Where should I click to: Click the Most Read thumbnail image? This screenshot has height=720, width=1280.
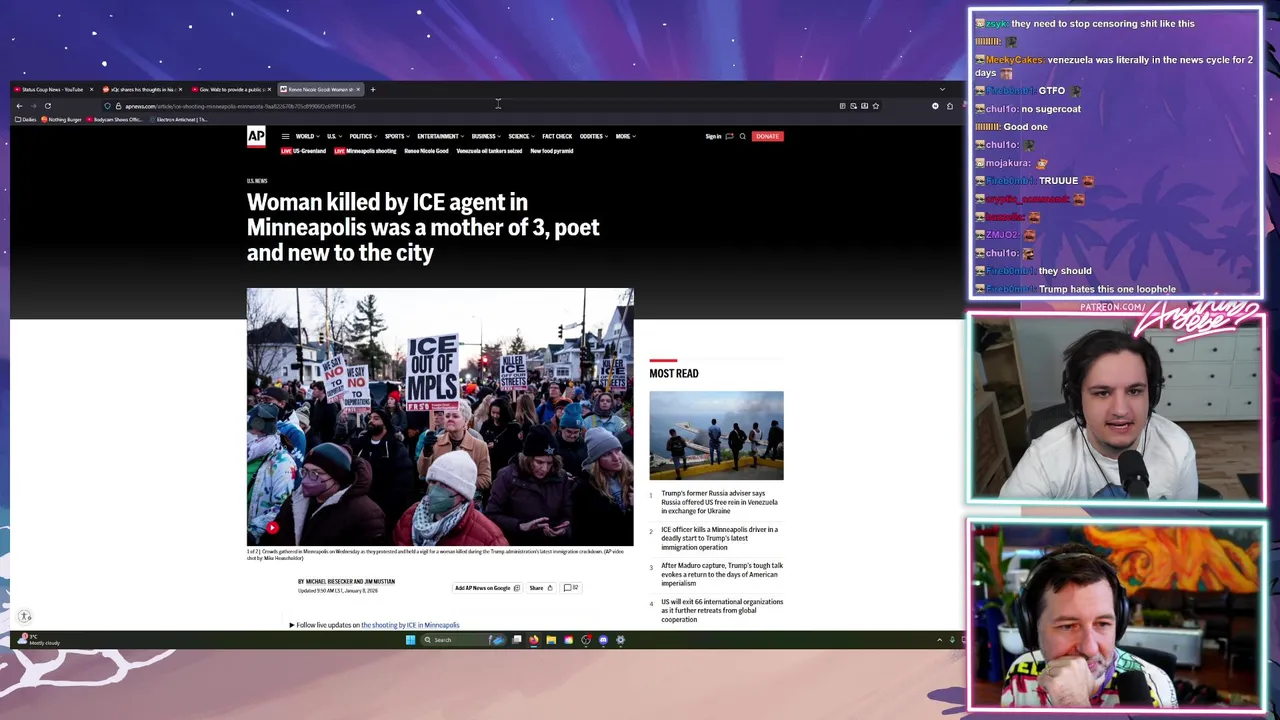pos(716,436)
